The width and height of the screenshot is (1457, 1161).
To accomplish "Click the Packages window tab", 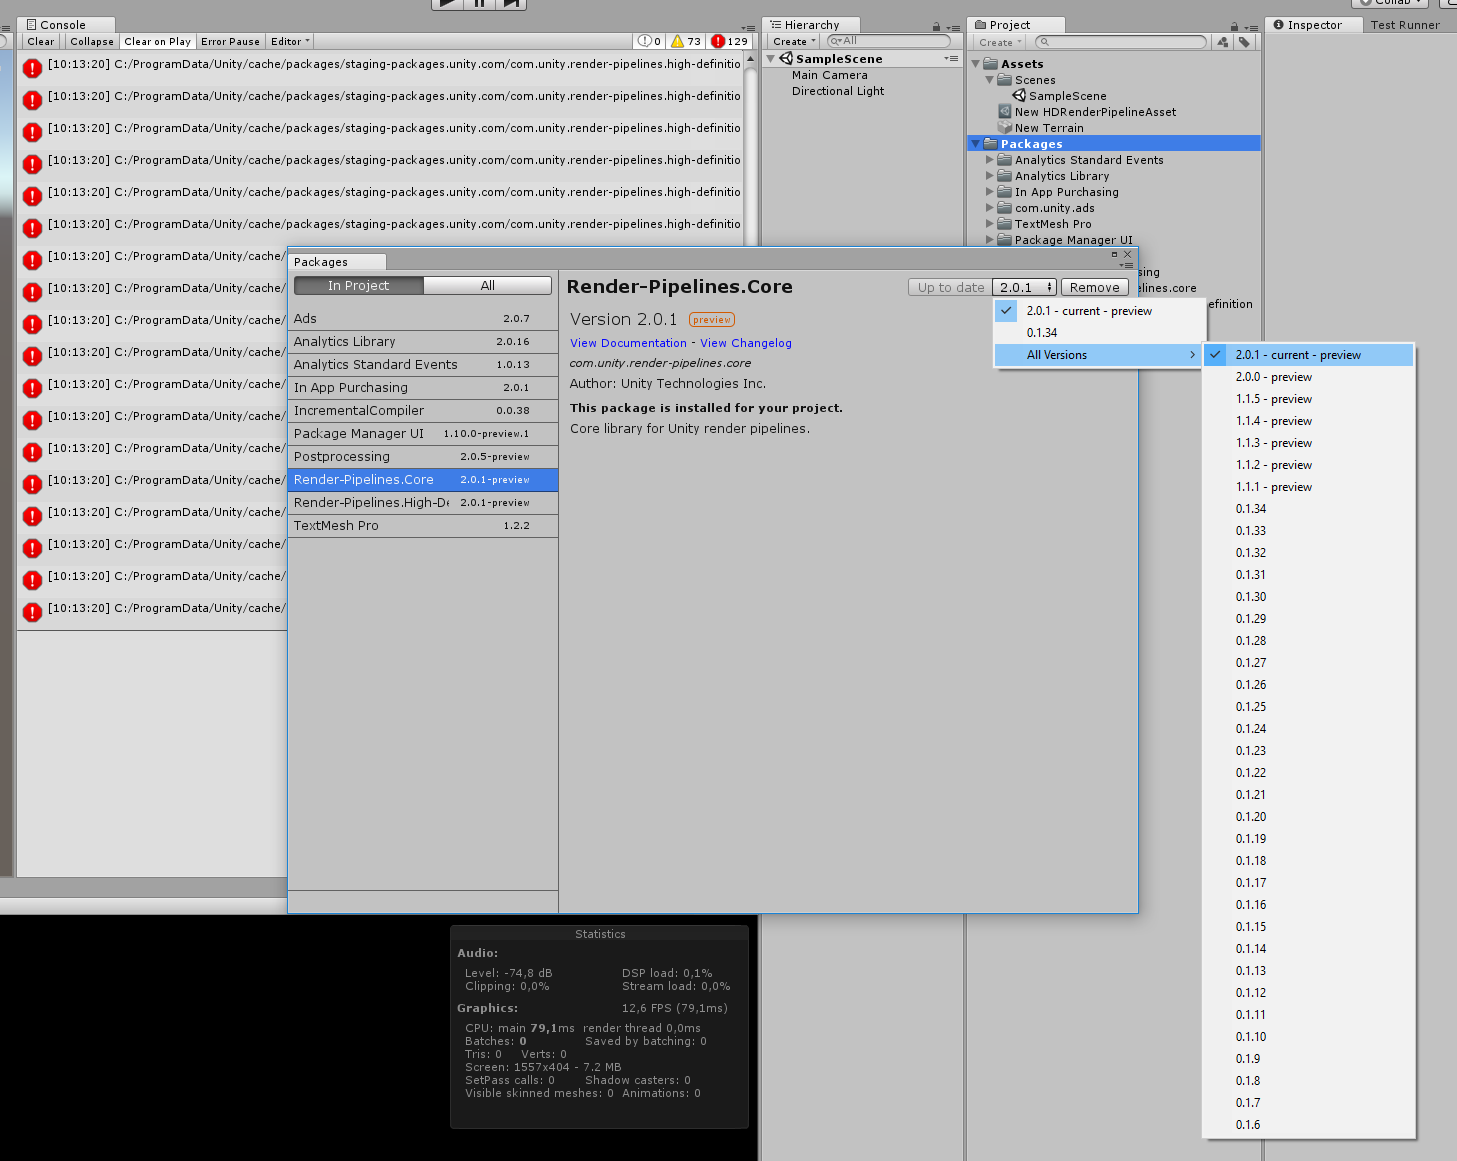I will (x=336, y=262).
